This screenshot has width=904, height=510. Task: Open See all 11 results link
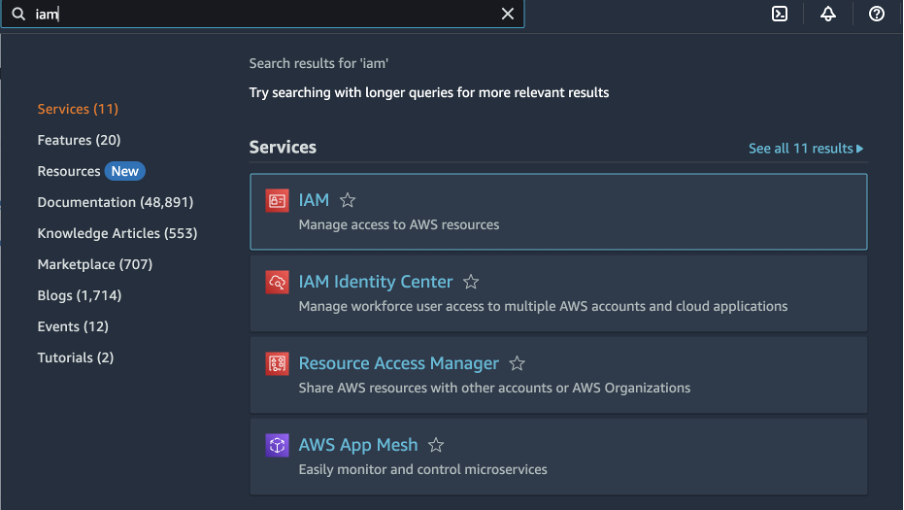click(x=806, y=149)
